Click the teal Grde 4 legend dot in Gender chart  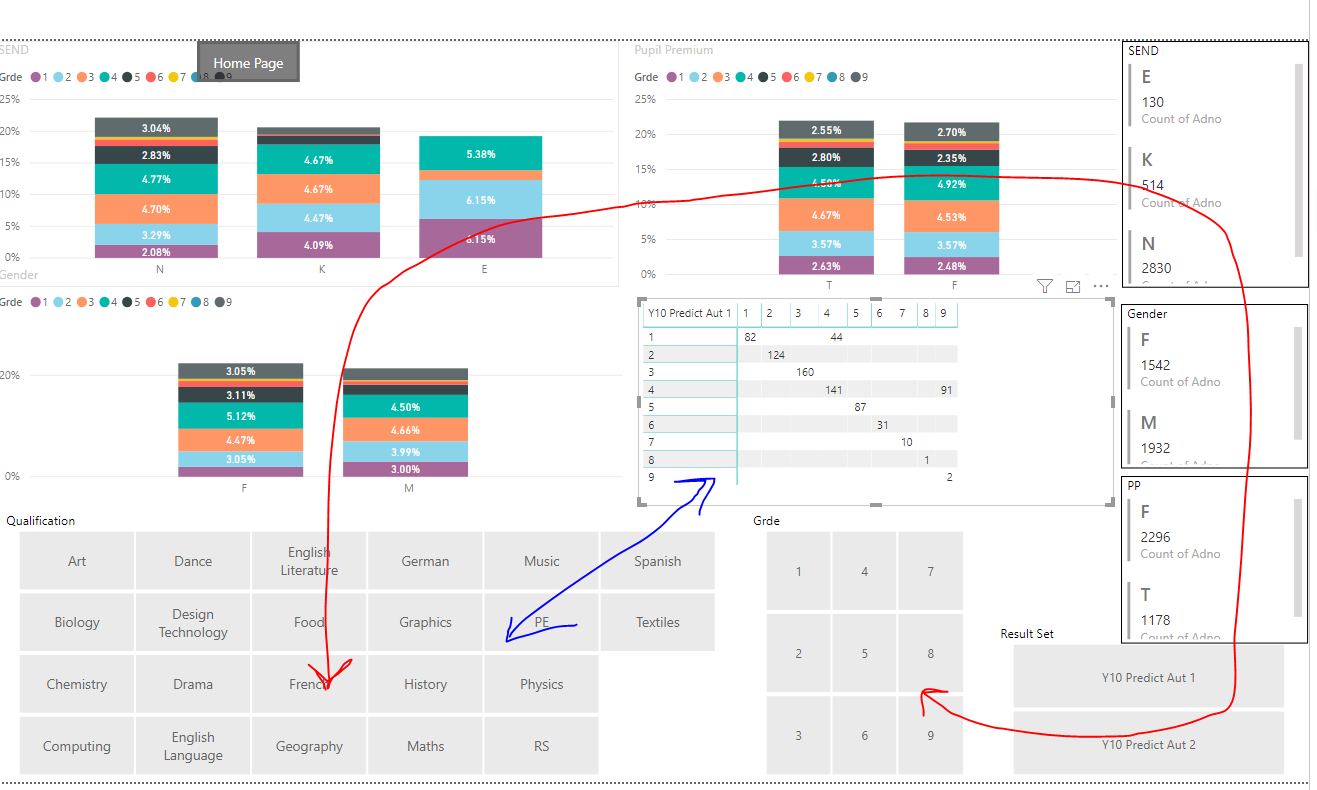pos(104,301)
